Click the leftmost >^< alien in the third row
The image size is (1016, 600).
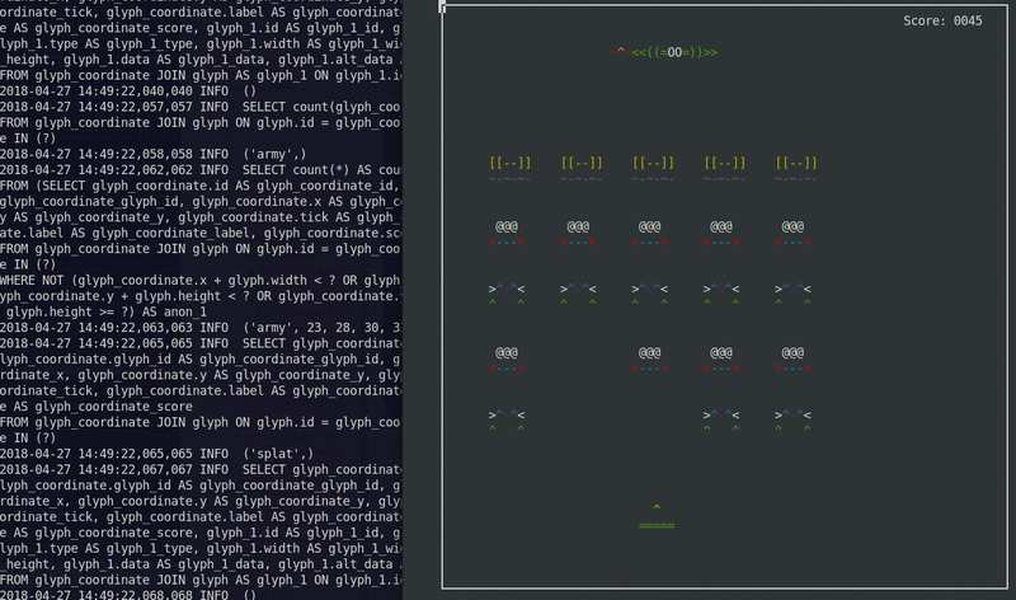click(x=509, y=290)
